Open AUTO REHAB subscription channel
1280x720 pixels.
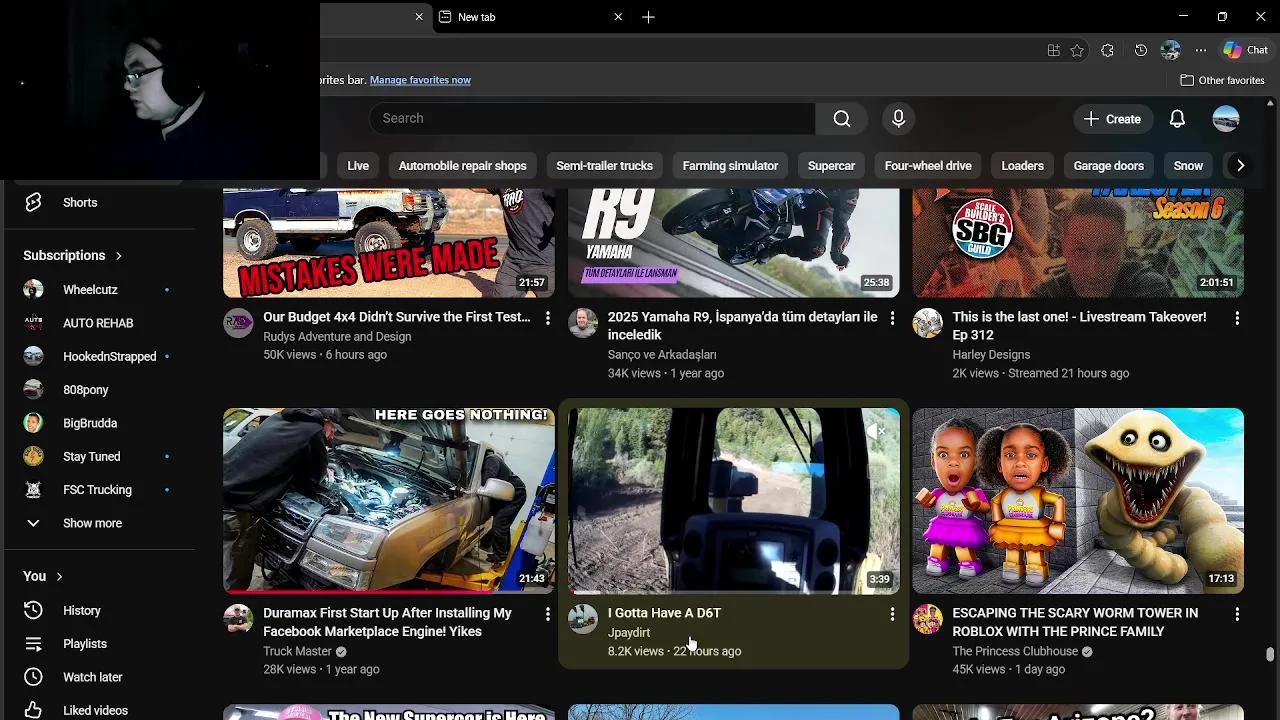97,323
